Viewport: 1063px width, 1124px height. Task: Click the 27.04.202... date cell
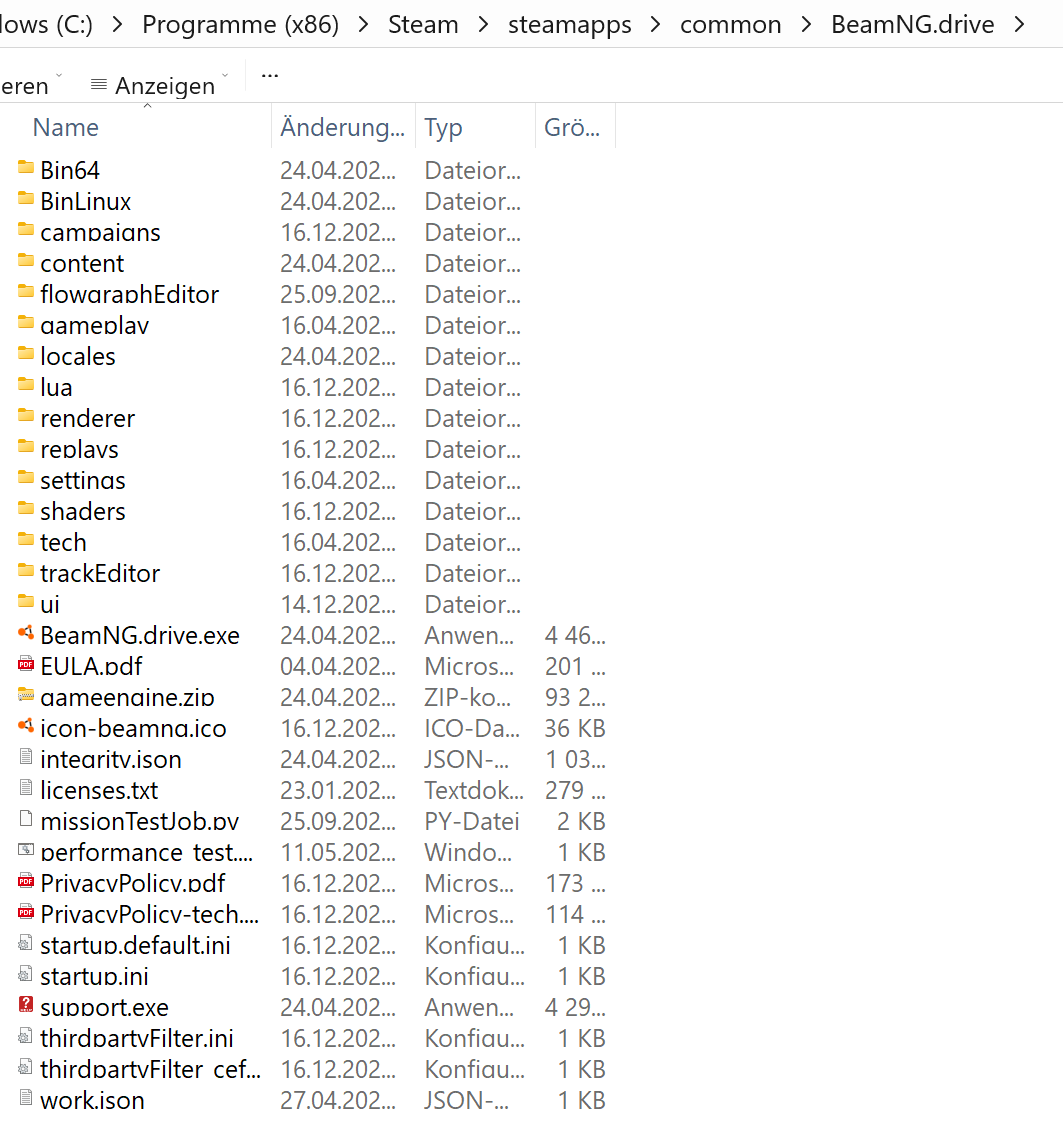click(x=338, y=1100)
